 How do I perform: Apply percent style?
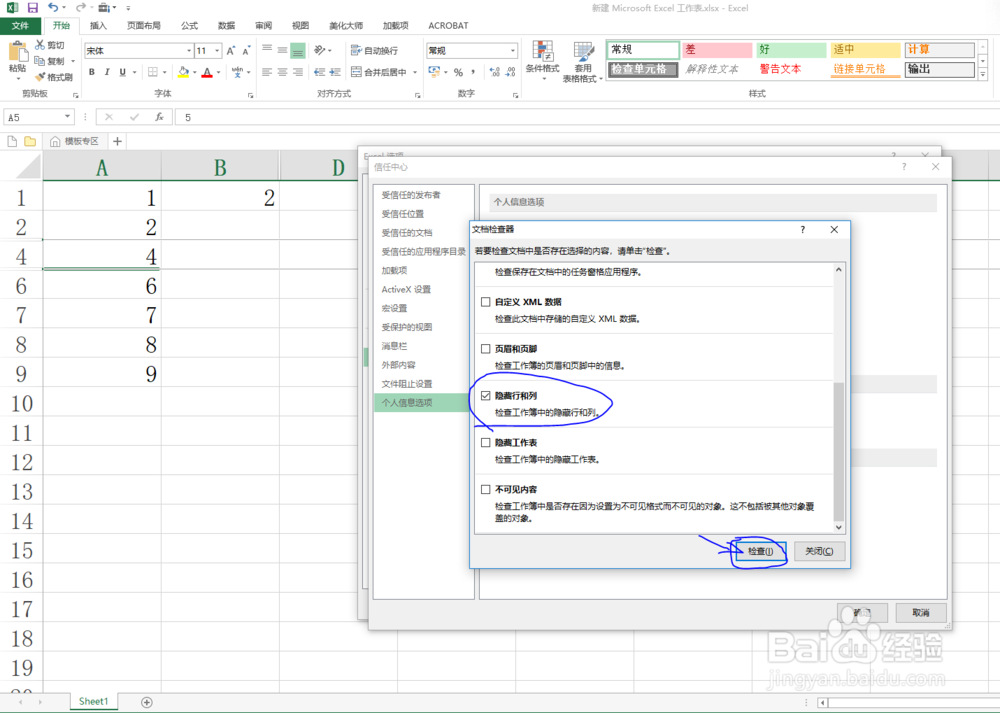[x=458, y=72]
